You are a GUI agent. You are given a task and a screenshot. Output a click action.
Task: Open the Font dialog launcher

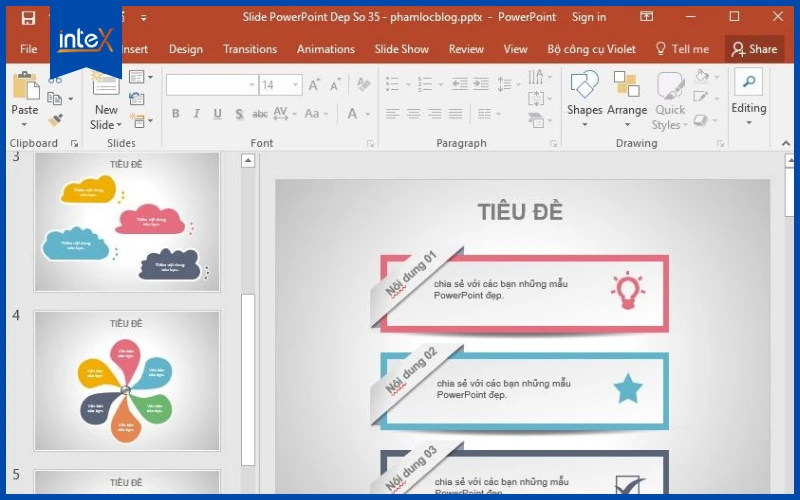point(370,144)
